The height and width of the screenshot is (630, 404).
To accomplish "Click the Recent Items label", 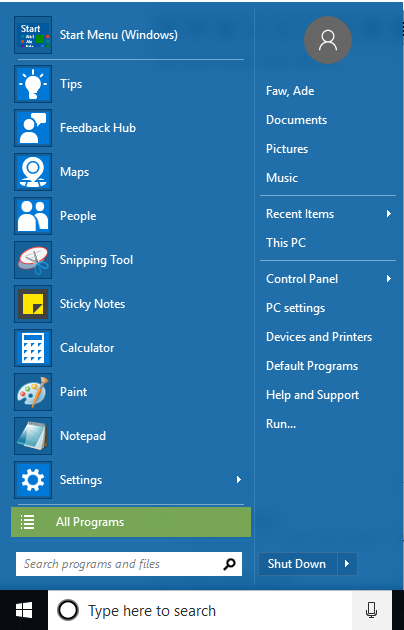I will [x=300, y=214].
